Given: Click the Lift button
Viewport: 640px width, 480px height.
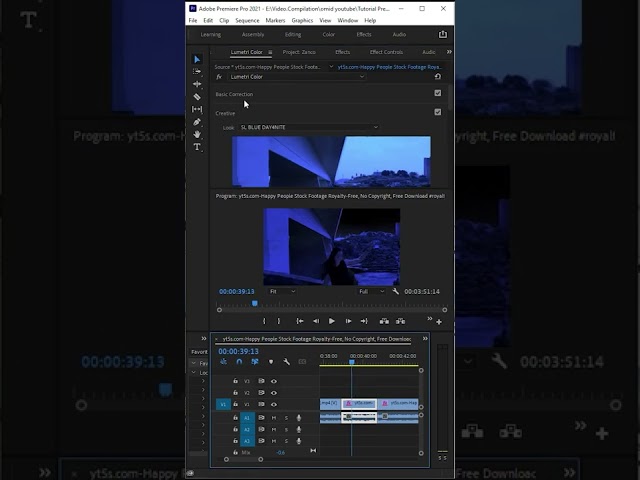Looking at the screenshot, I should [x=384, y=321].
